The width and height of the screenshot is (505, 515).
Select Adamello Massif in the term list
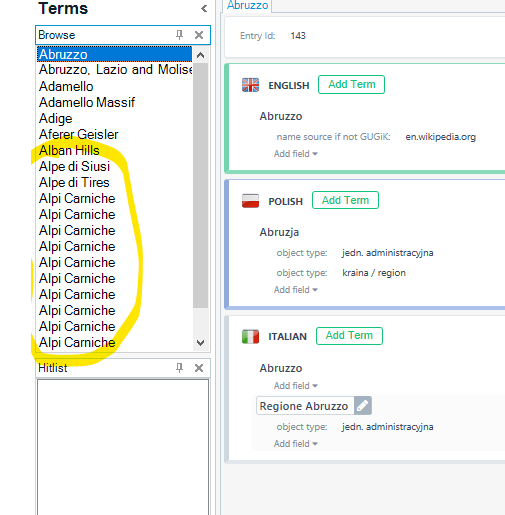click(87, 102)
